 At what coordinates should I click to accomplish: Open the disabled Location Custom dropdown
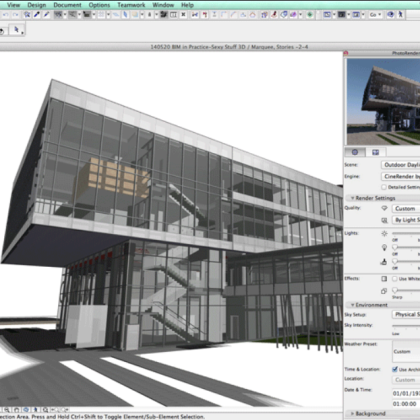[x=406, y=380]
